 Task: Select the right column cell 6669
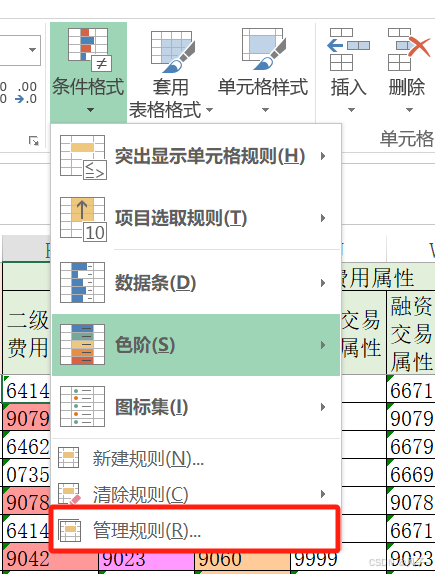[411, 473]
